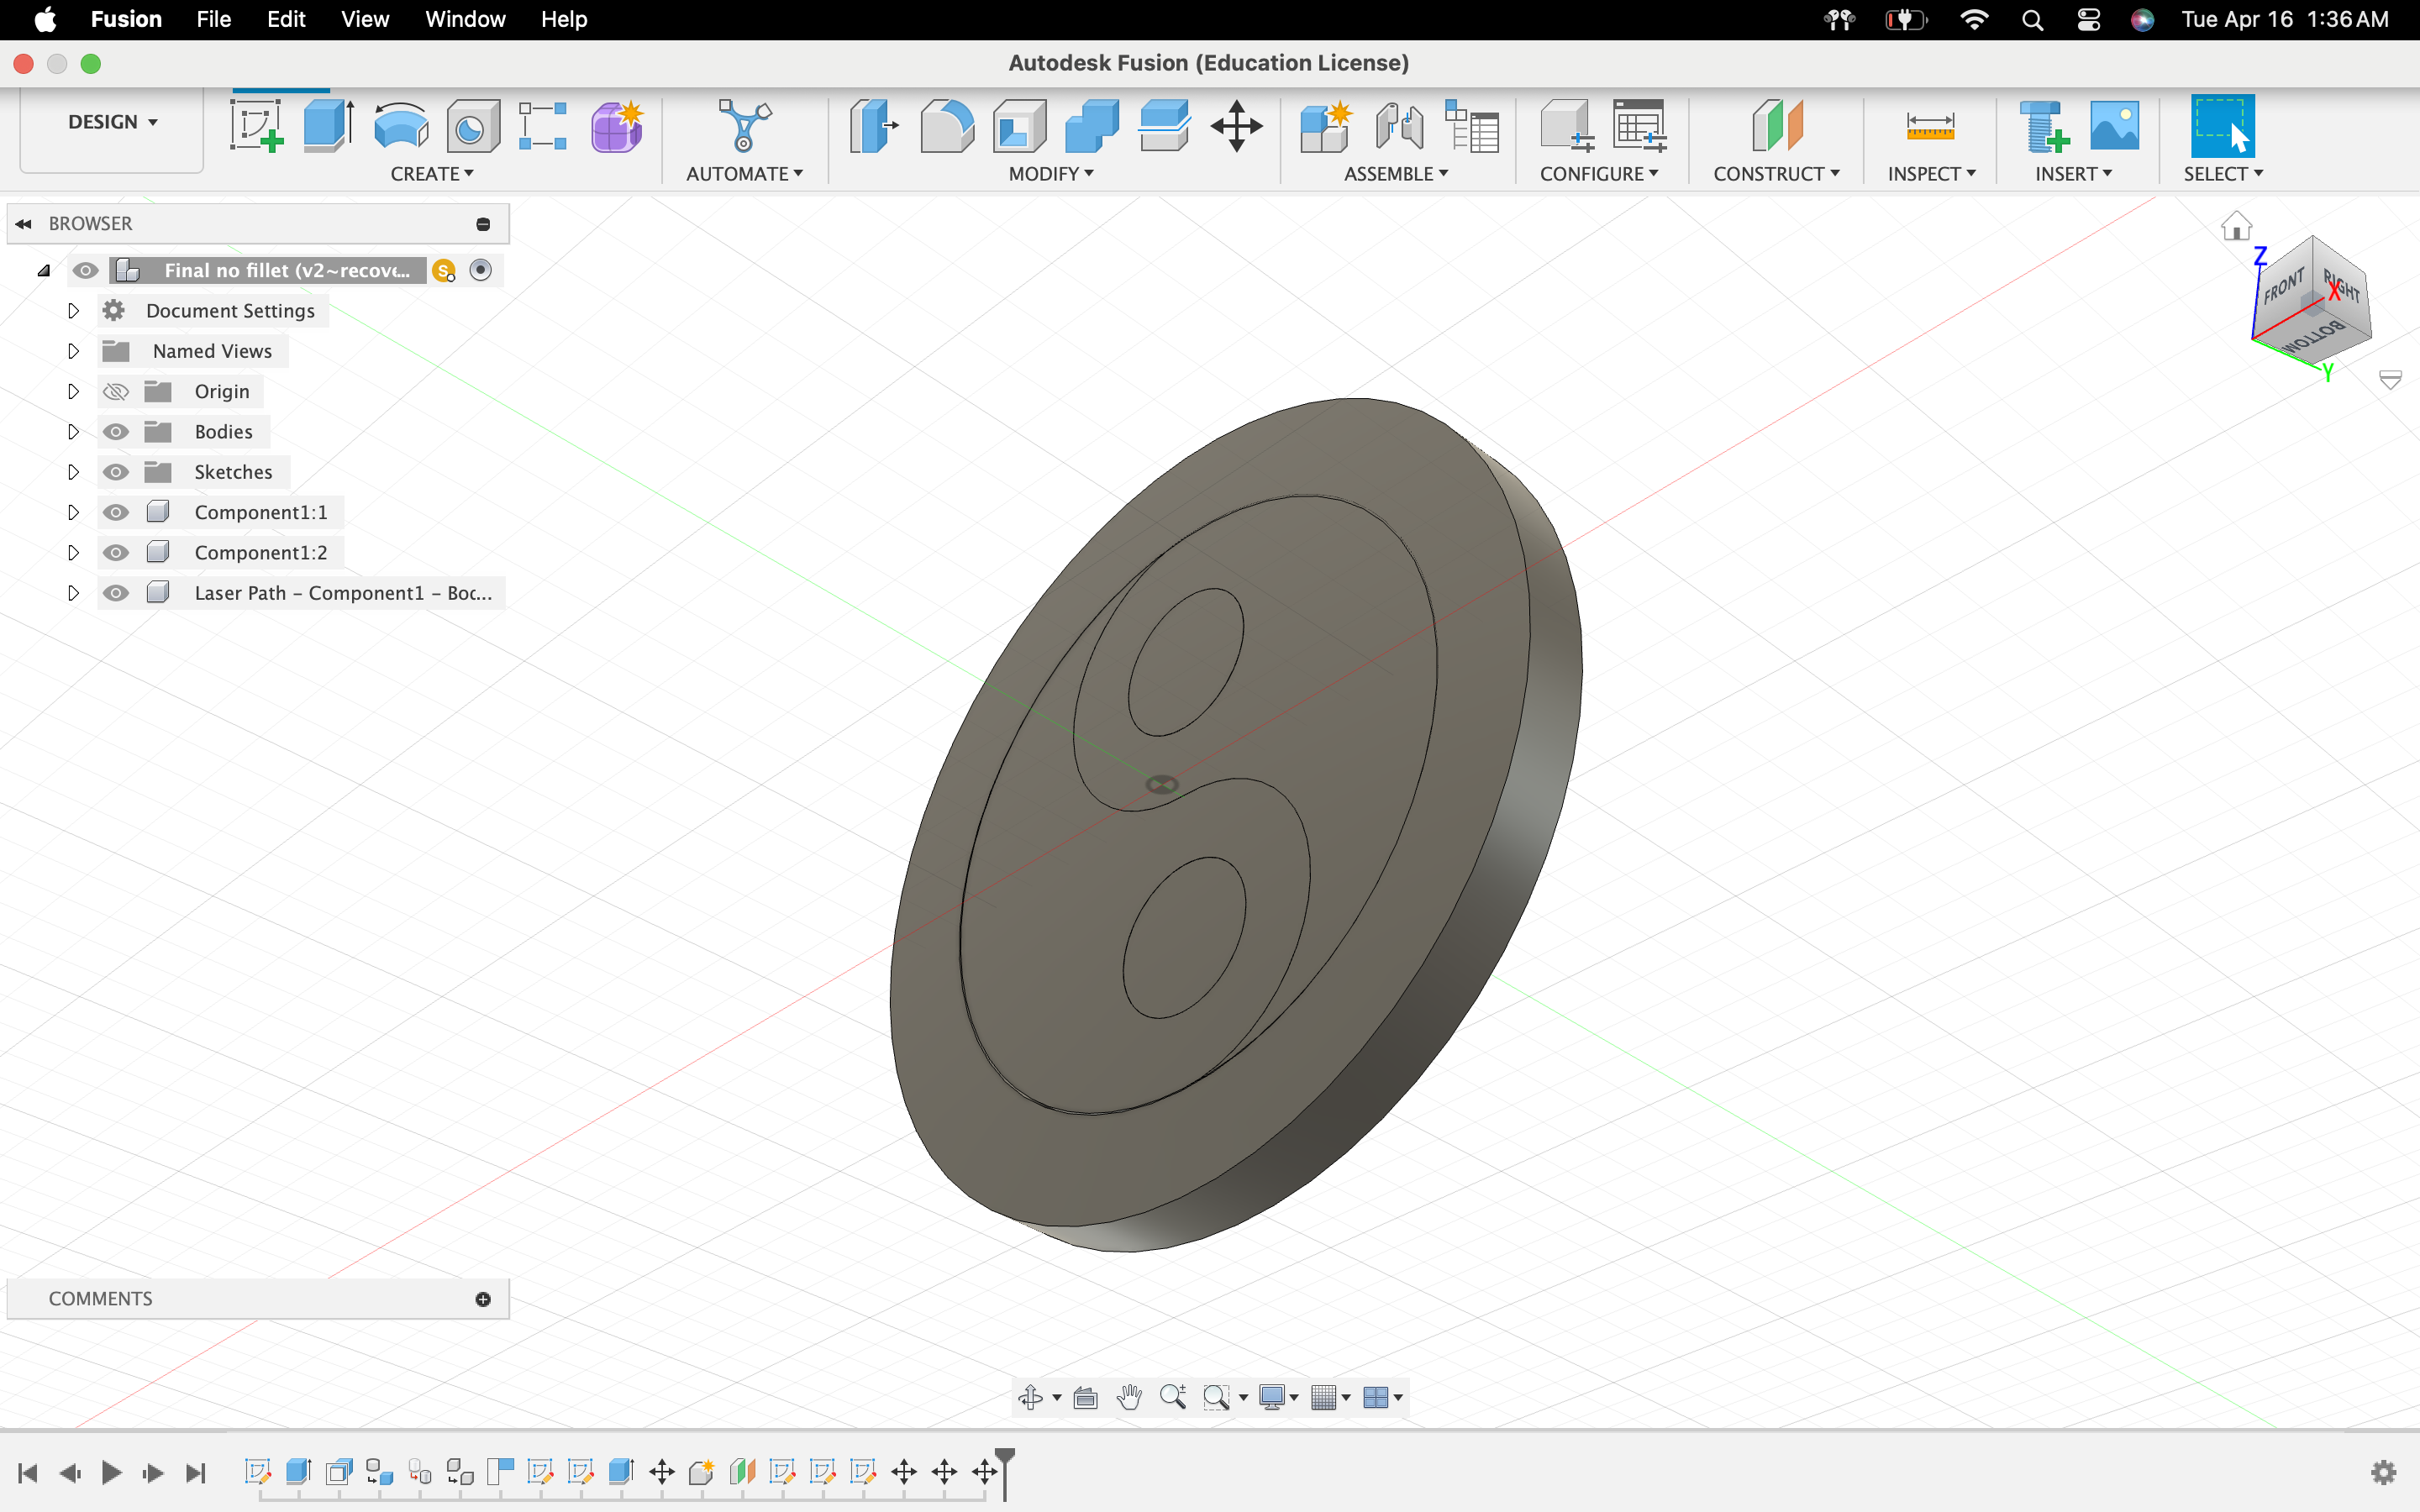Jump to the timeline end
2420x1512 pixels.
point(196,1472)
